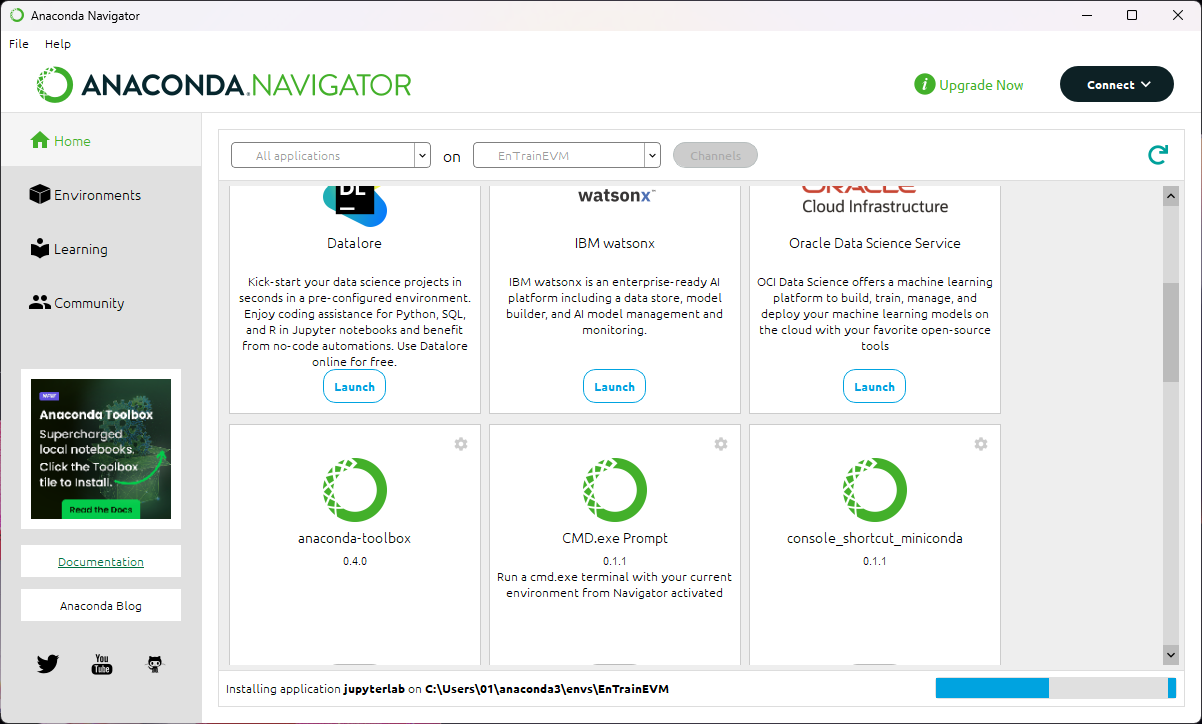
Task: Switch to the Environments tab
Action: click(x=97, y=195)
